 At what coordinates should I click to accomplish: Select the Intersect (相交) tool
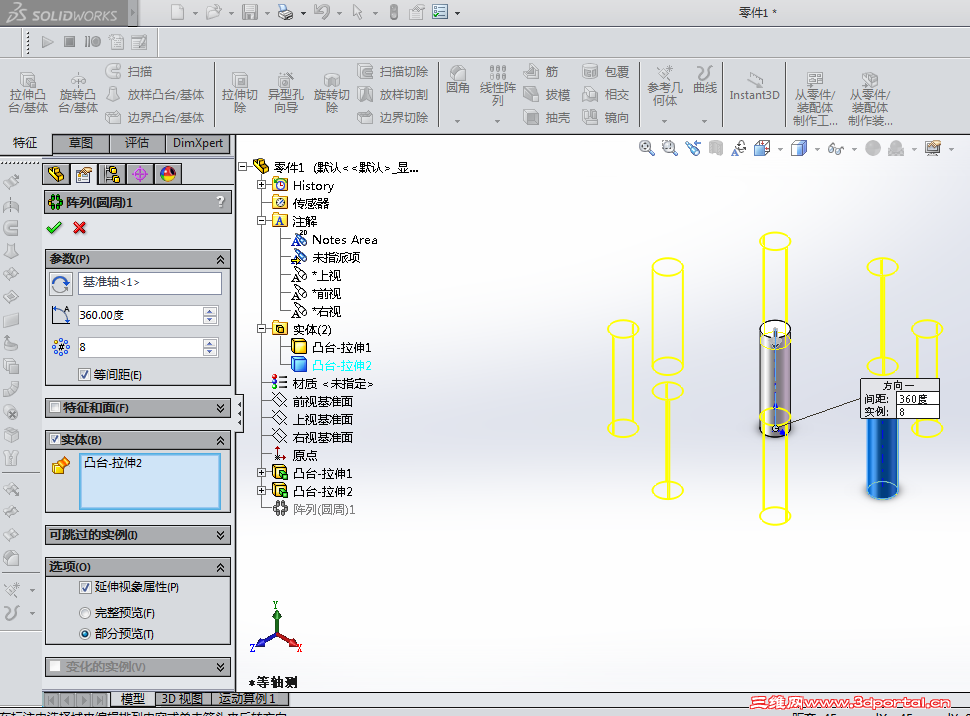click(606, 94)
